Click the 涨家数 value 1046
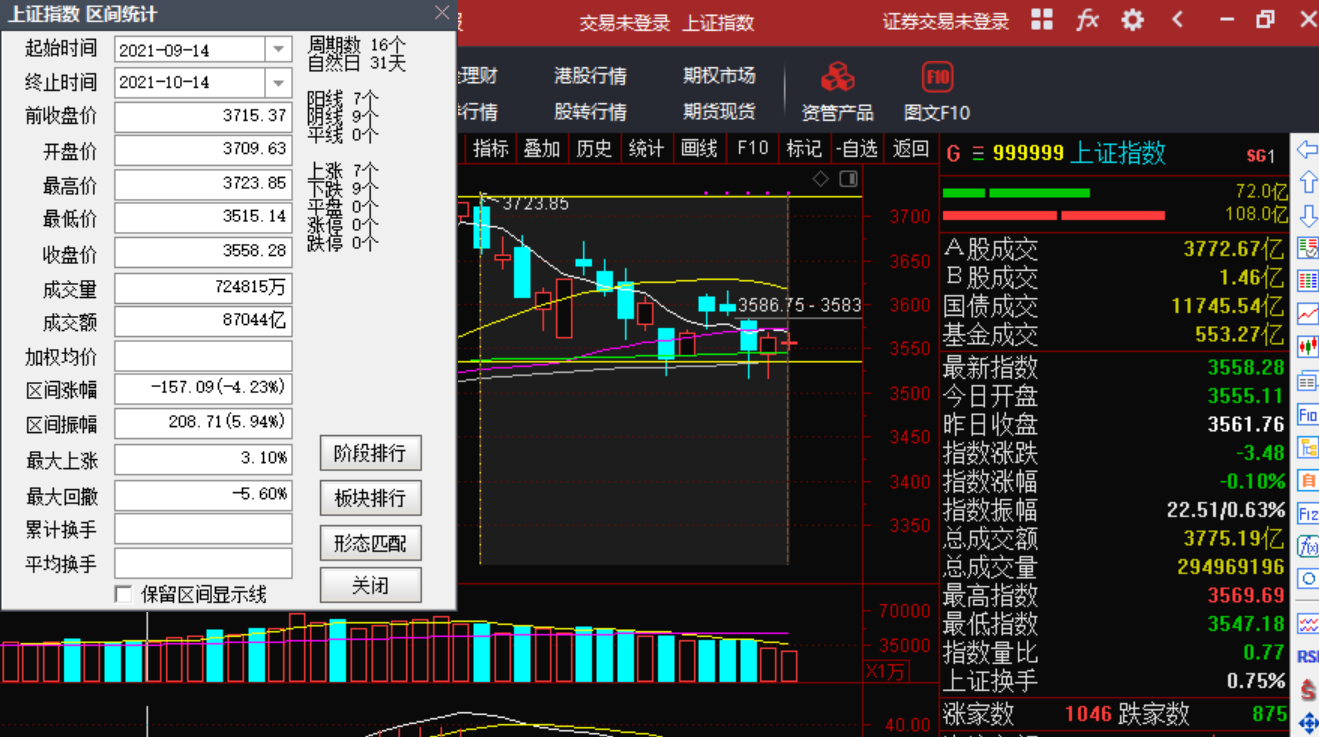Image resolution: width=1319 pixels, height=737 pixels. tap(1088, 714)
